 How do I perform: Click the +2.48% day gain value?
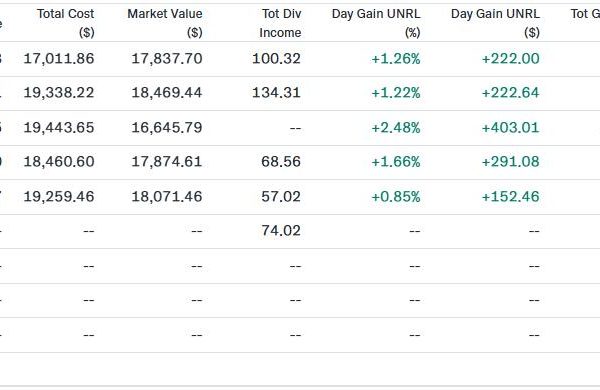396,127
